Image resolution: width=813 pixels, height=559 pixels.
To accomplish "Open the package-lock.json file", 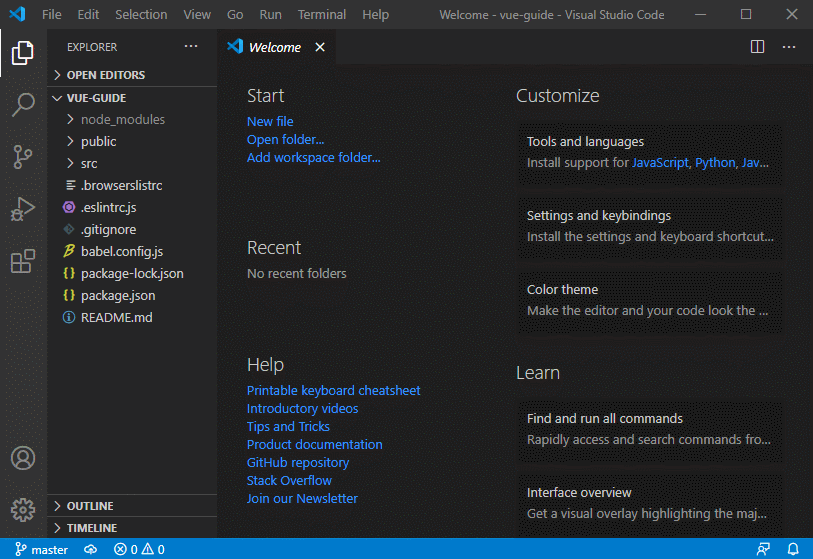I will (x=132, y=273).
